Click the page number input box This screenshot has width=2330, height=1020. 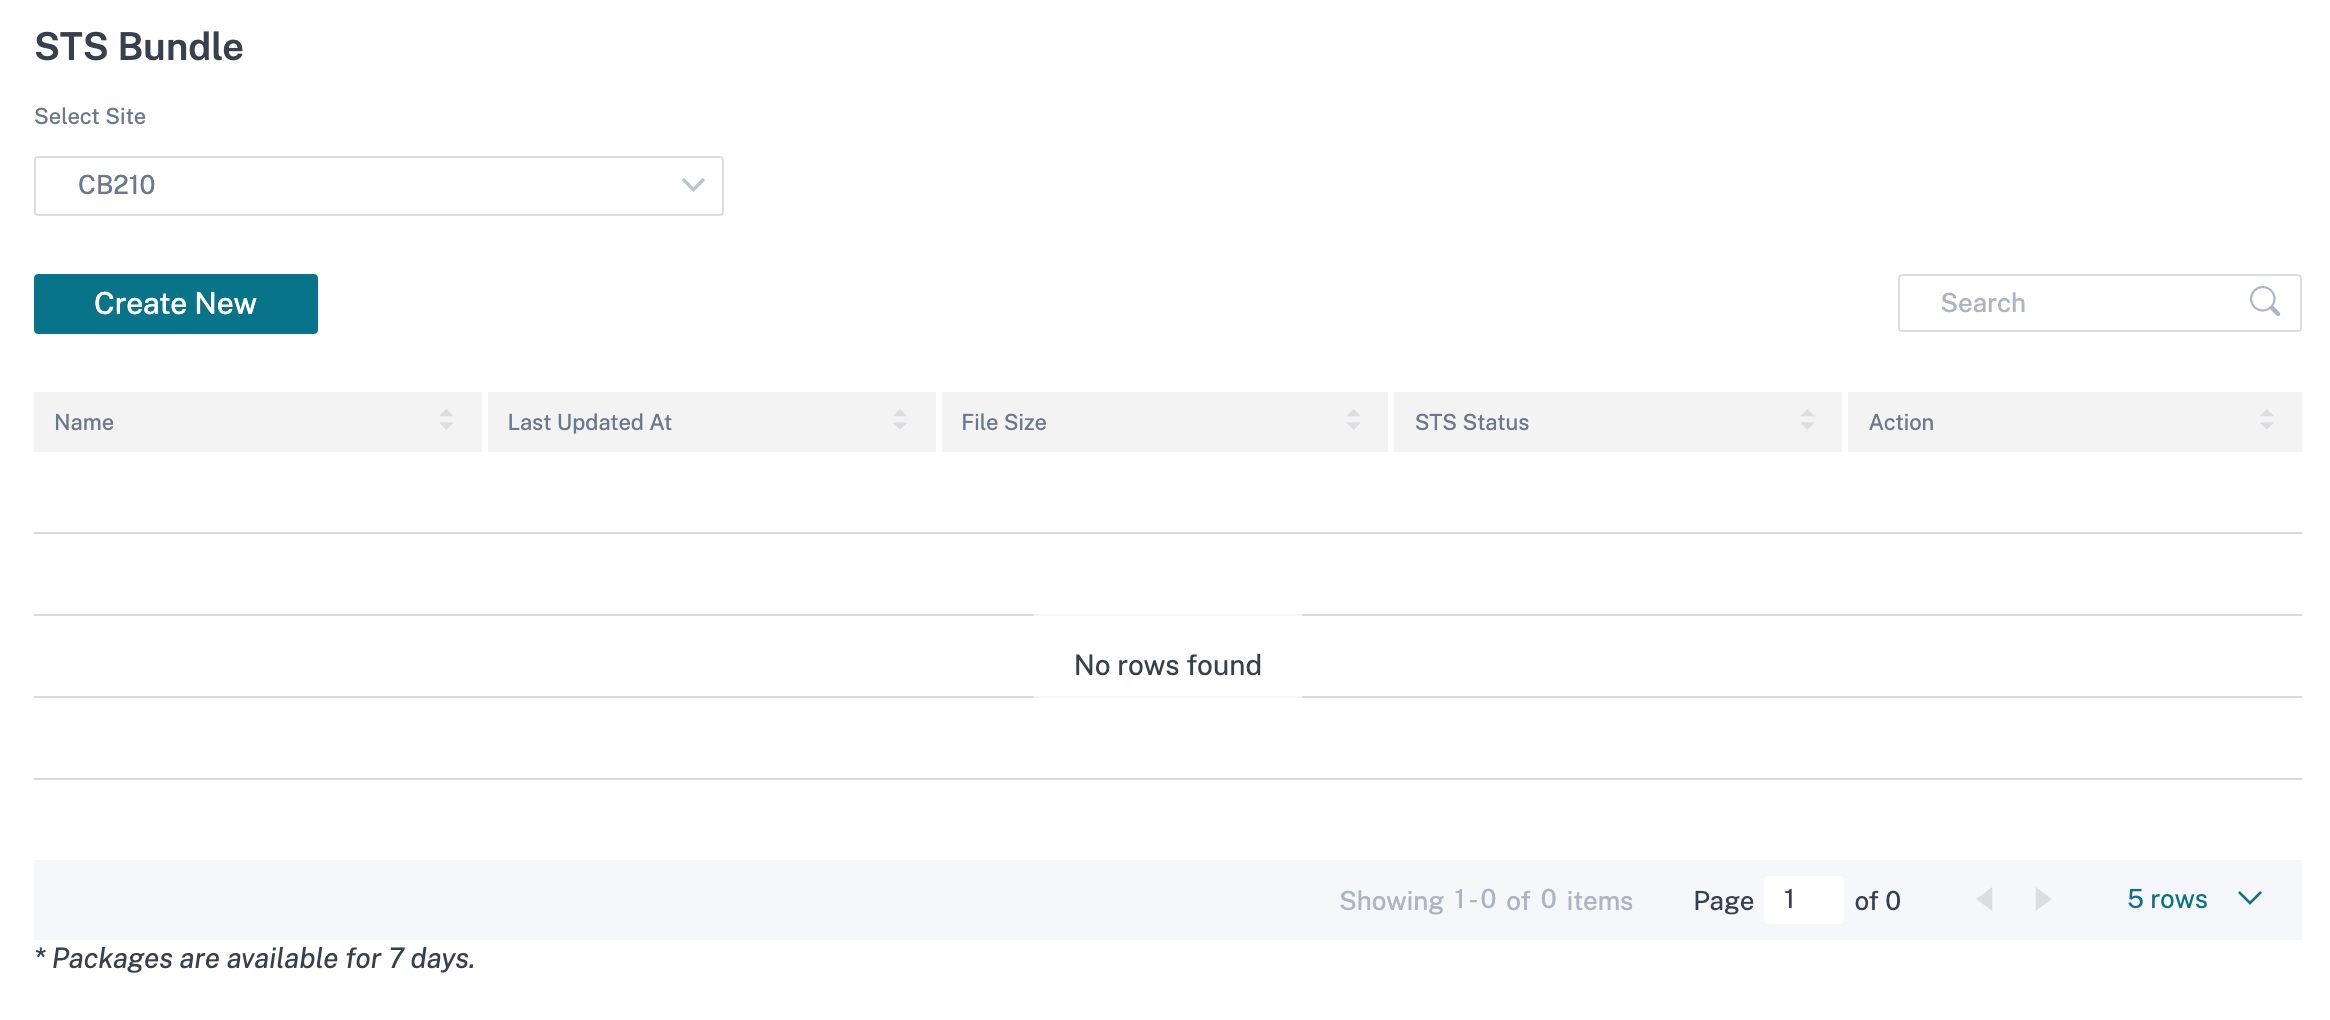pos(1803,900)
